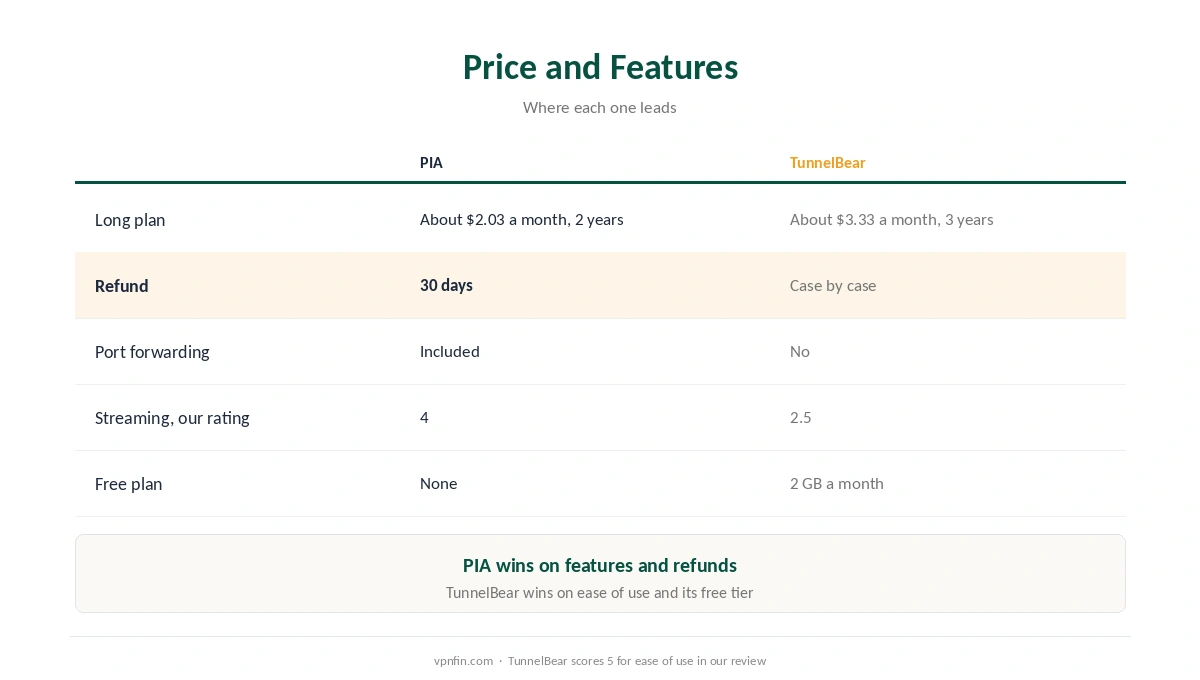Click 'About $3.33 a month, 3 years'
1200x680 pixels.
(x=892, y=219)
